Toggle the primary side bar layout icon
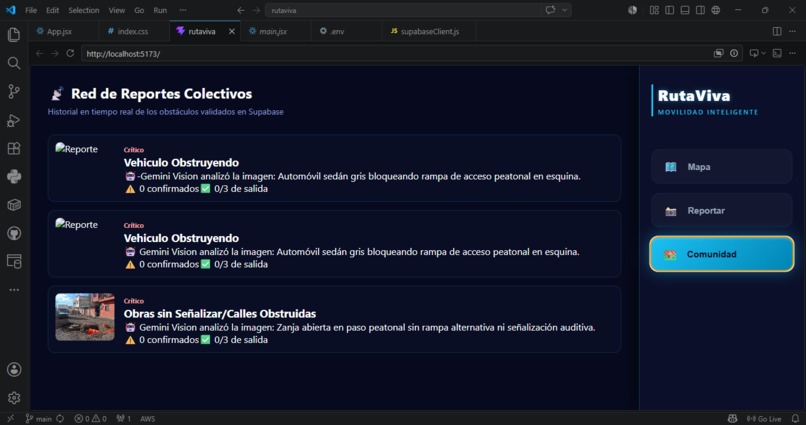 (669, 10)
